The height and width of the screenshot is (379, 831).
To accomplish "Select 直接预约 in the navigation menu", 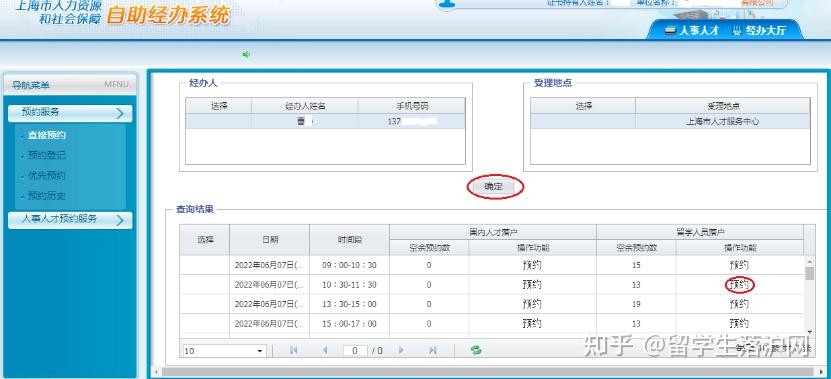I will [47, 135].
